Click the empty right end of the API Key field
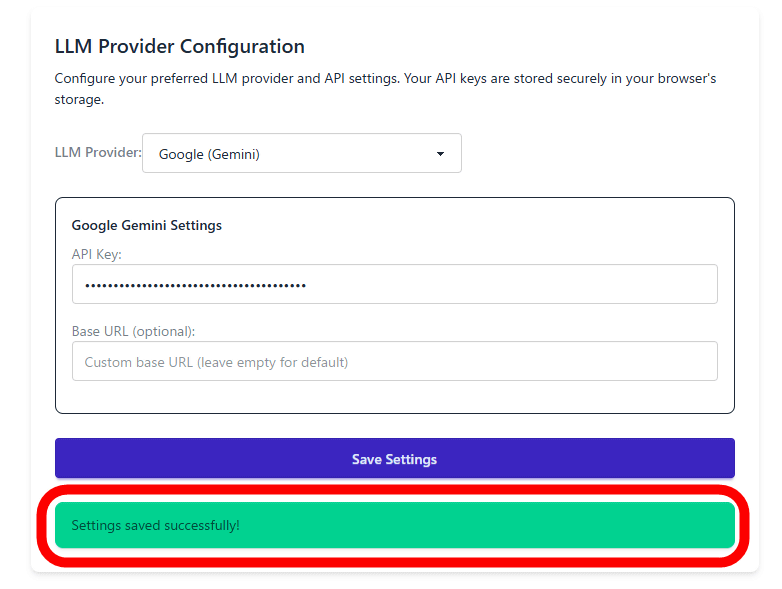Image resolution: width=782 pixels, height=589 pixels. click(680, 284)
